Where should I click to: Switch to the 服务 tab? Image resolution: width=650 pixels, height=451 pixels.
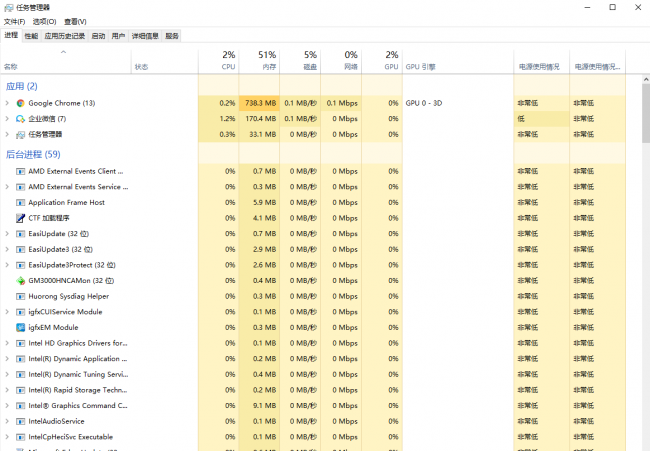point(172,36)
